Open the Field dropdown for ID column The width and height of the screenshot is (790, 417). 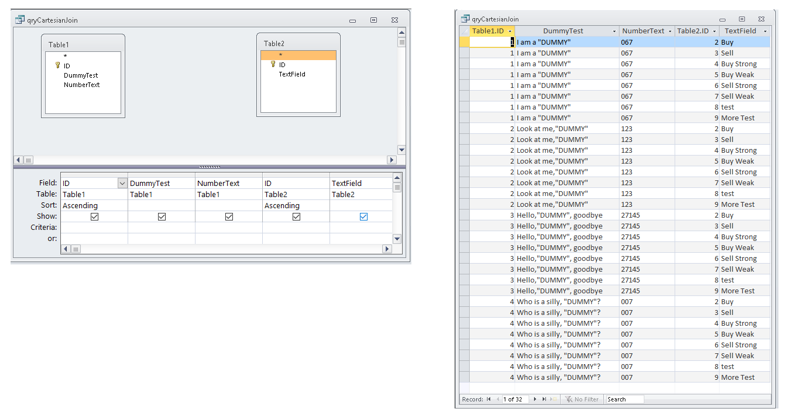(122, 183)
